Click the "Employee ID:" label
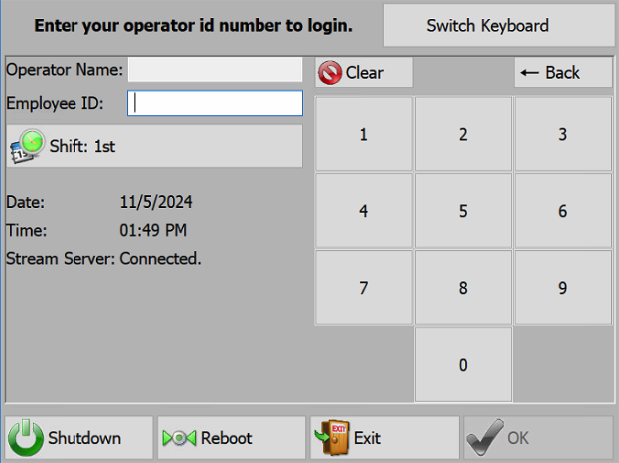The image size is (619, 463). (x=55, y=103)
